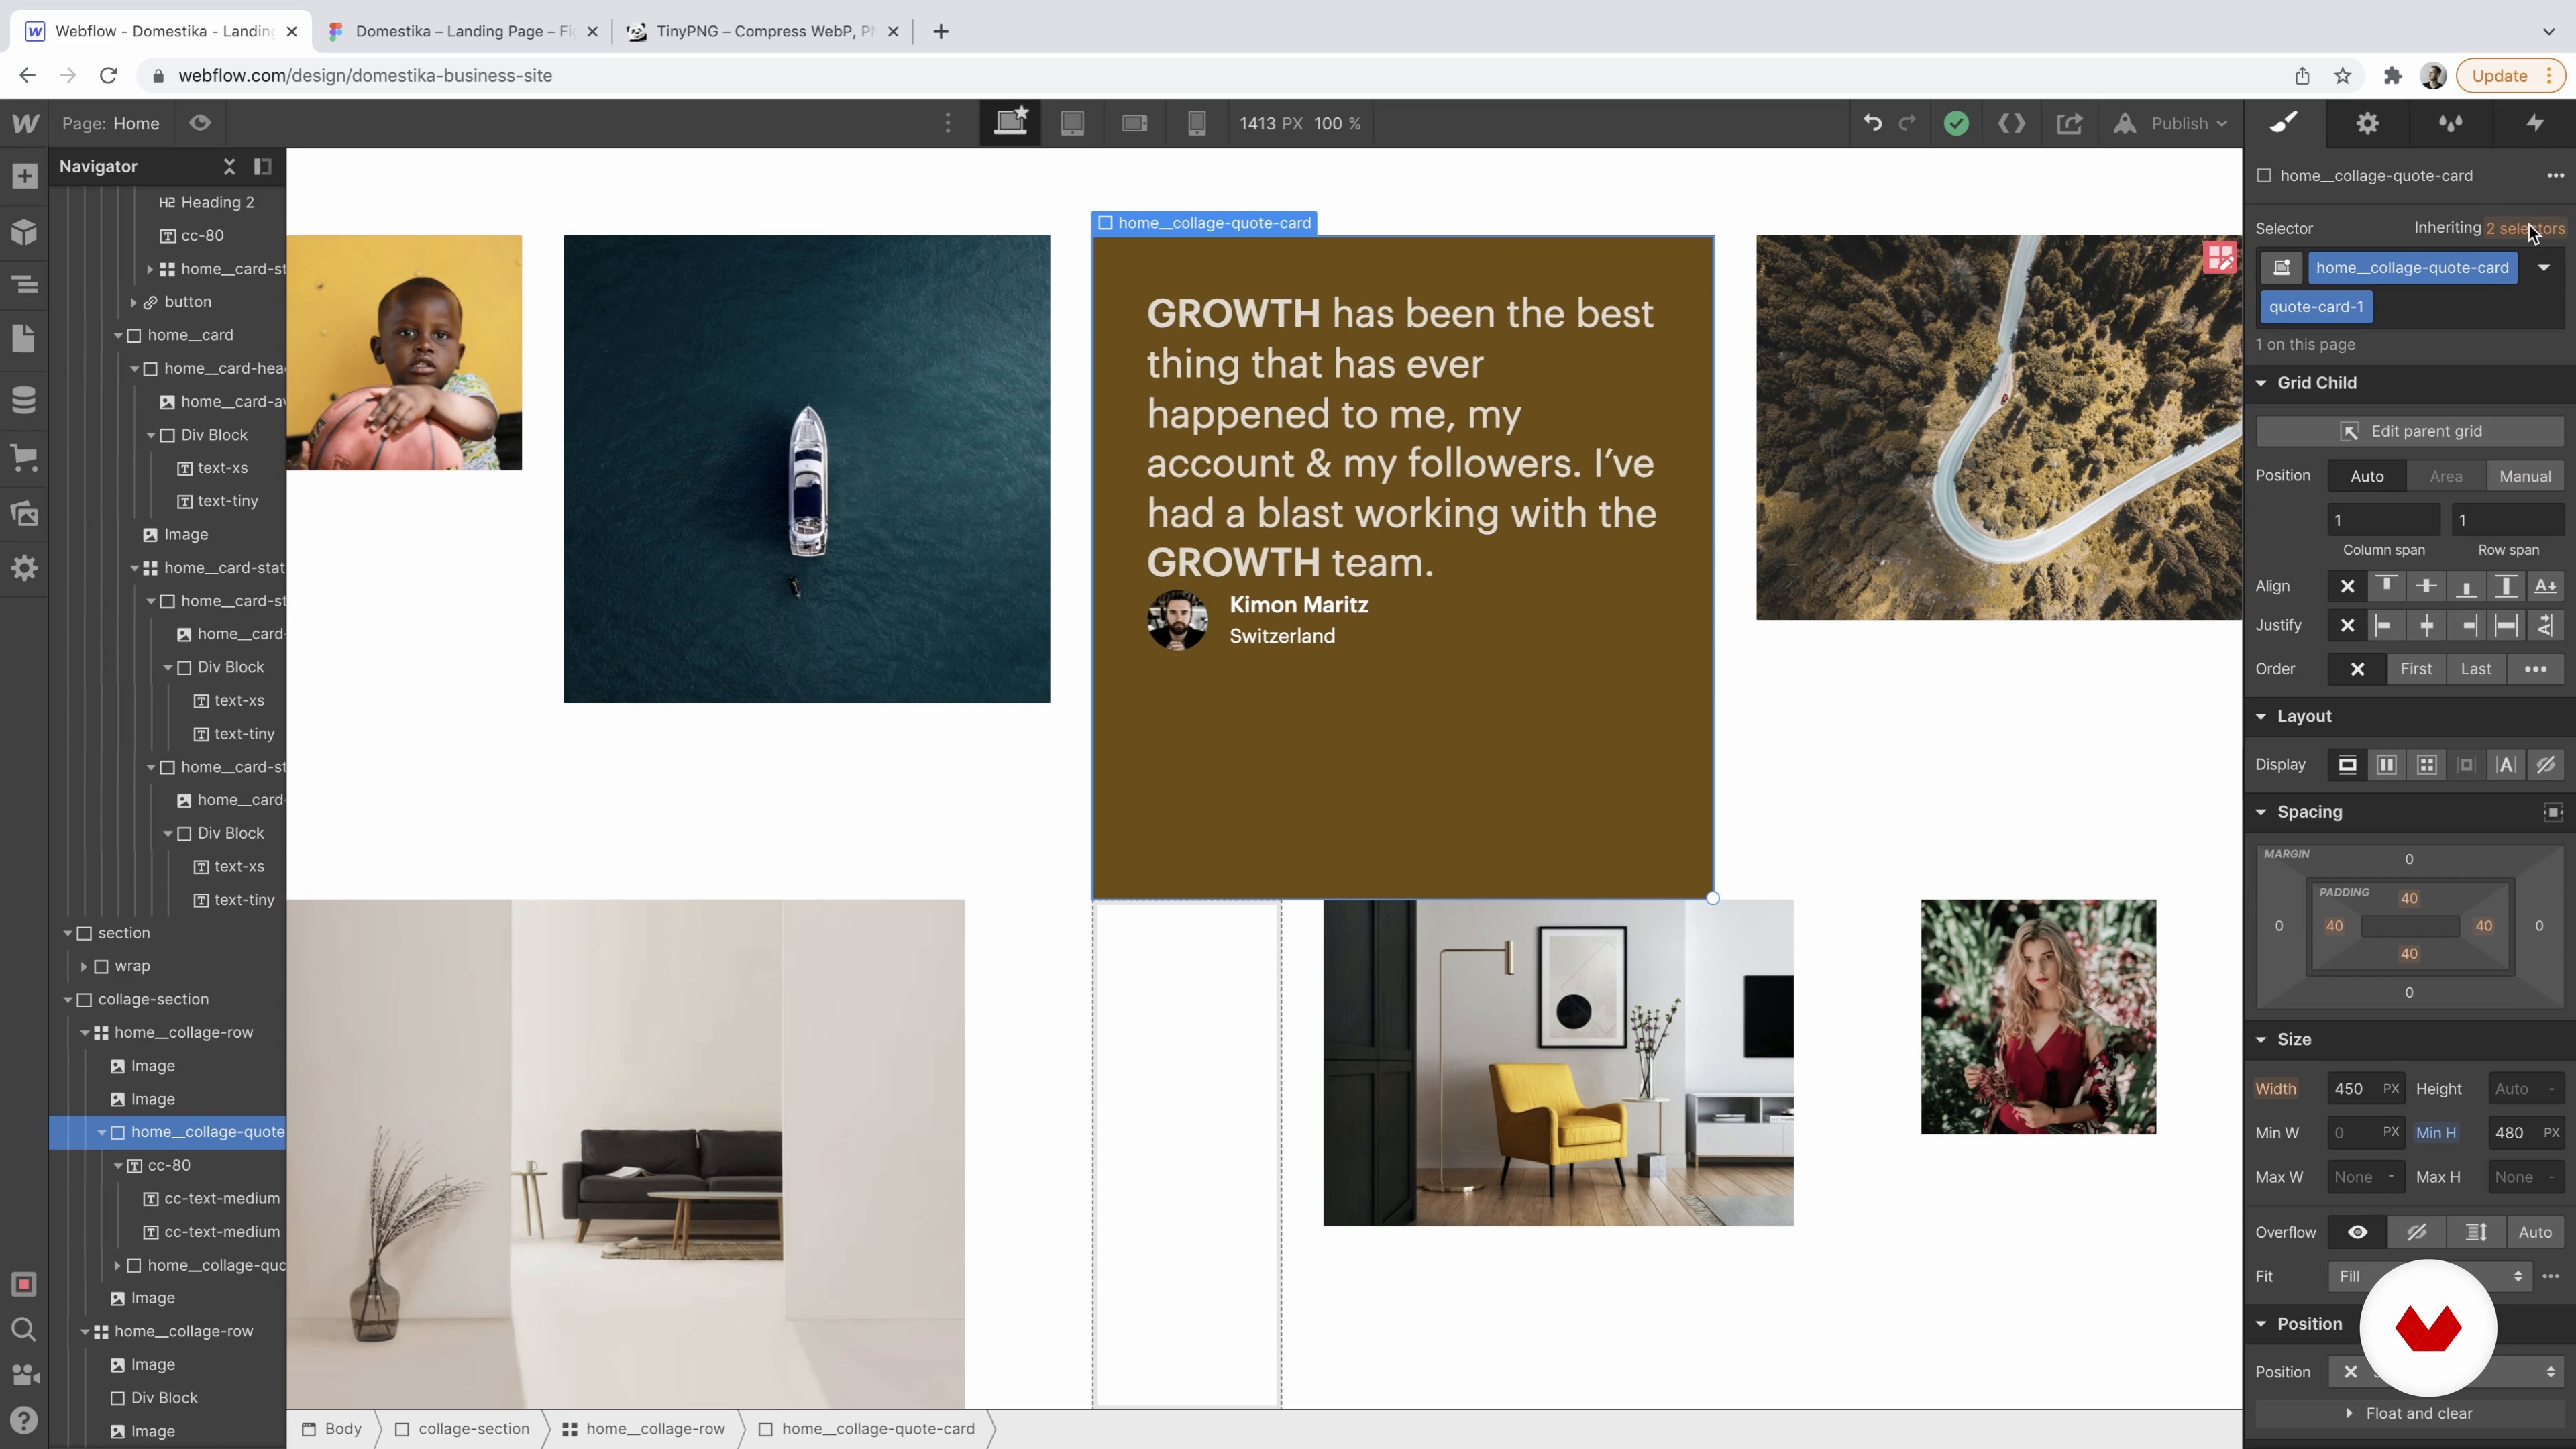The height and width of the screenshot is (1449, 2576).
Task: Open the export code panel
Action: tap(2011, 123)
